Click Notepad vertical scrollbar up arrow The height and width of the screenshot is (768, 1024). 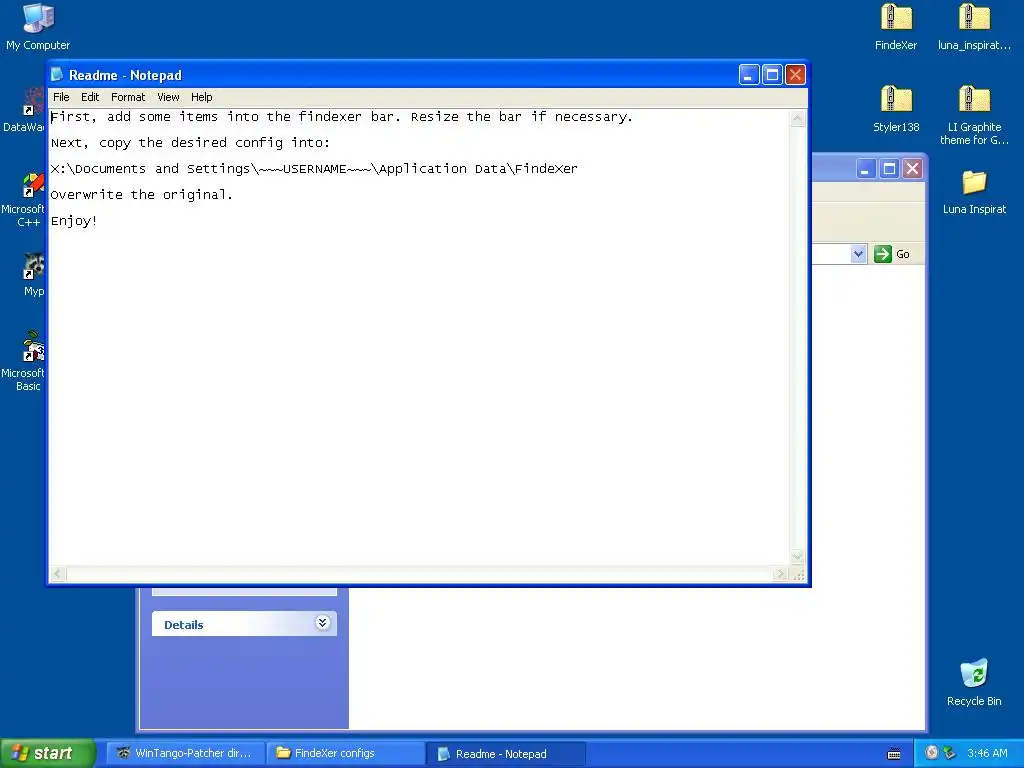click(797, 118)
